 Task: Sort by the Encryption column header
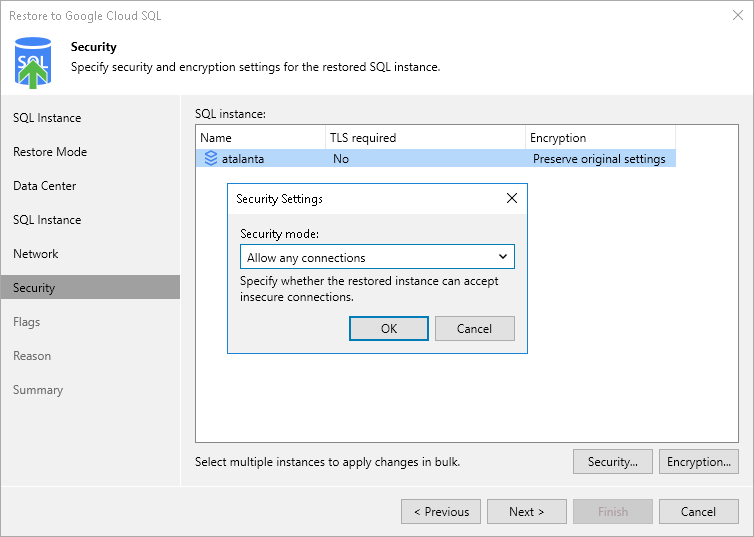[600, 137]
